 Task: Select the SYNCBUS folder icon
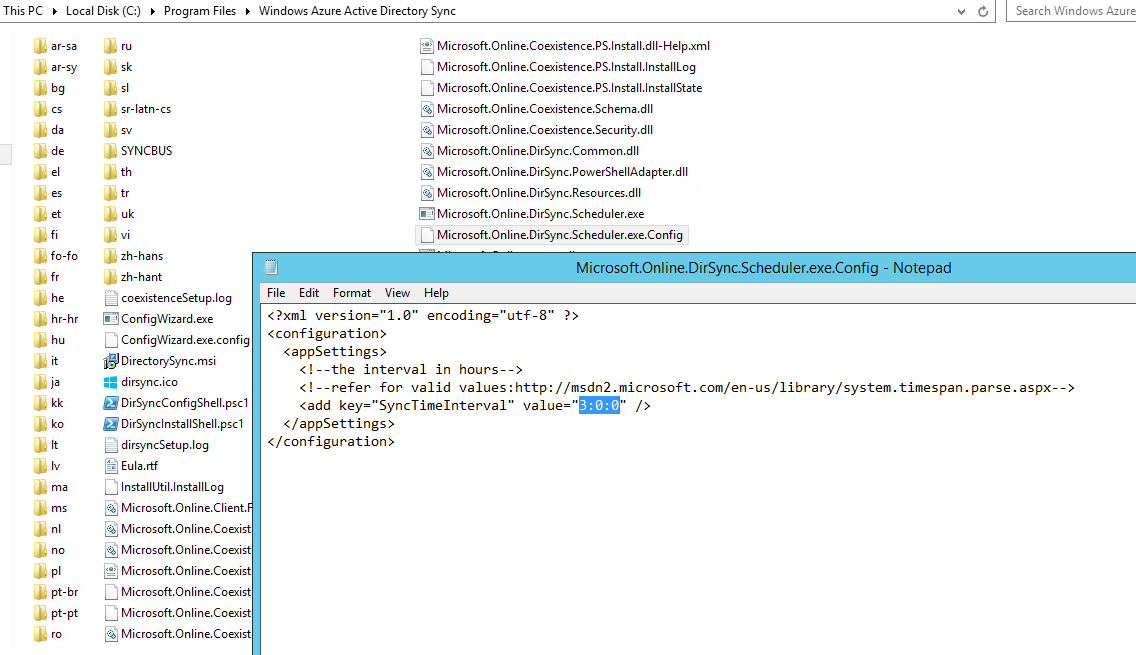pyautogui.click(x=112, y=151)
